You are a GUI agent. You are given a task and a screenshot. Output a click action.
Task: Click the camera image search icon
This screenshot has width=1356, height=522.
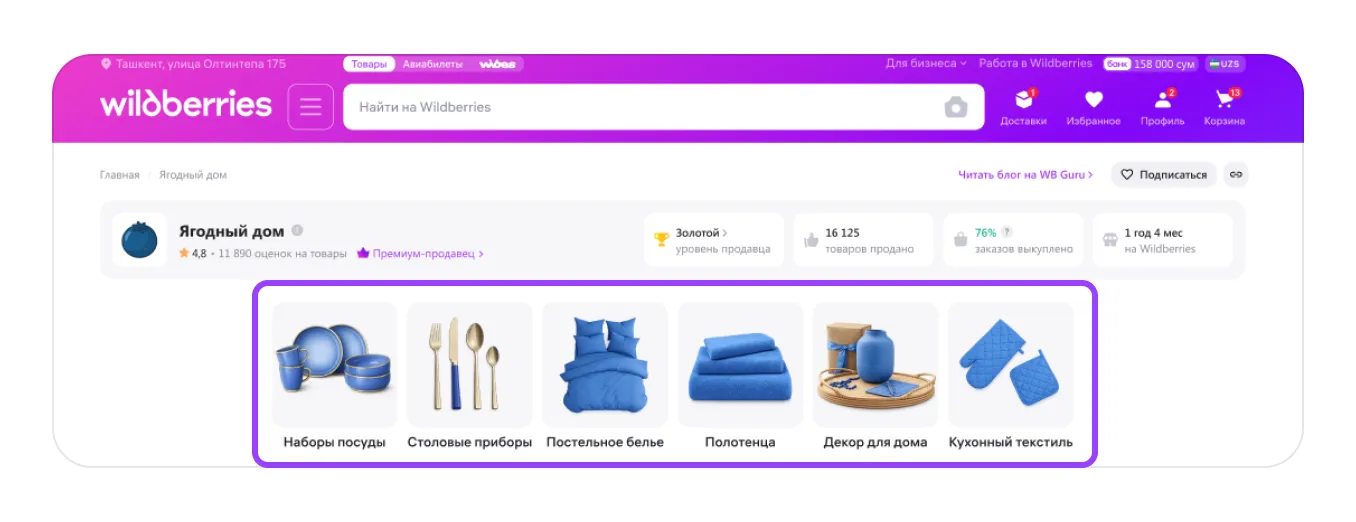tap(956, 107)
